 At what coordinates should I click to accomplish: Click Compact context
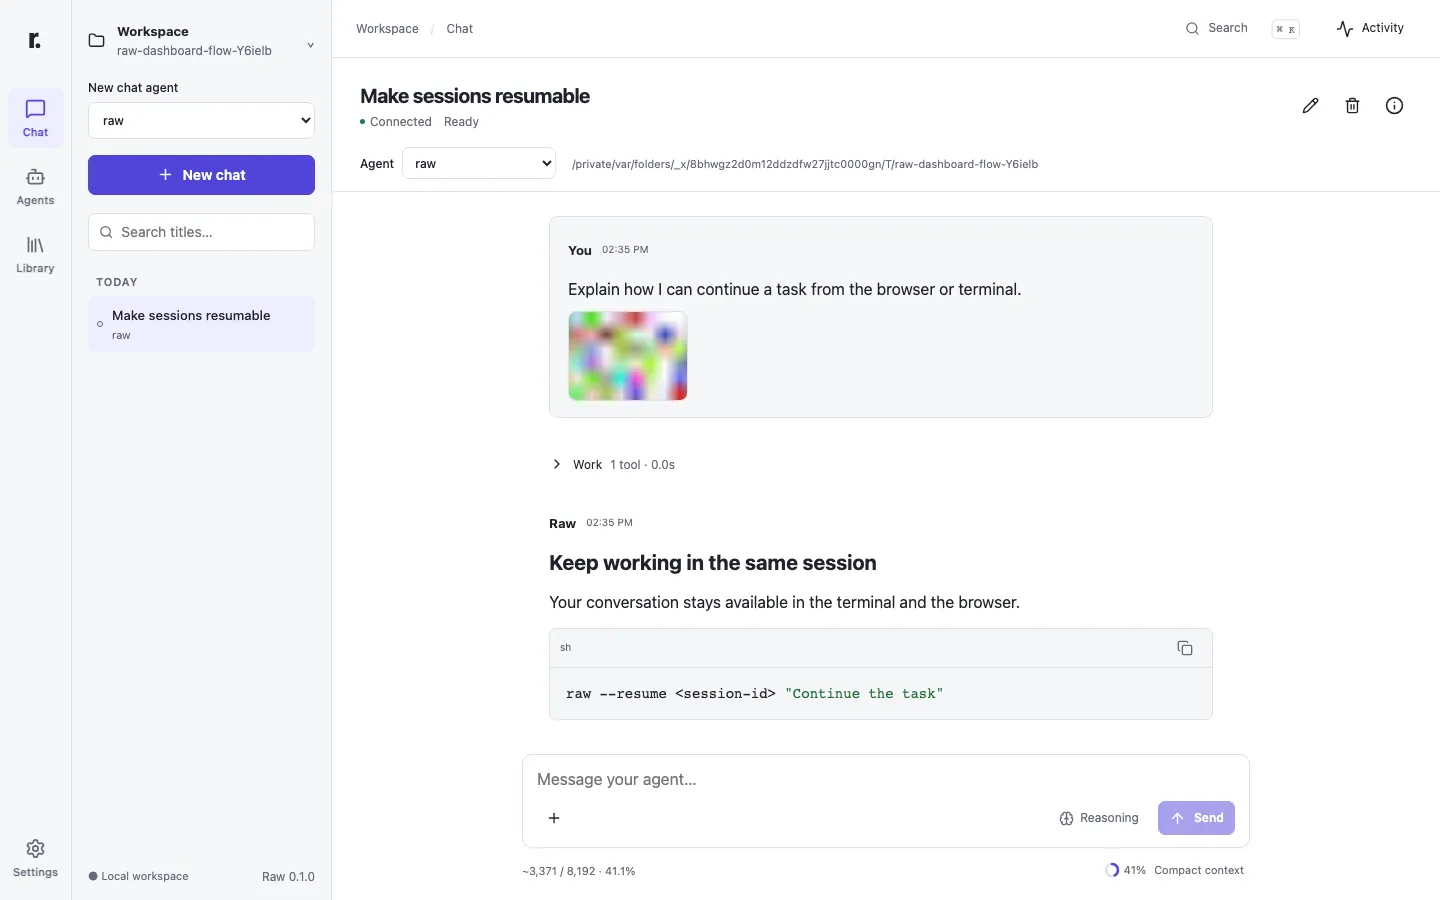tap(1199, 870)
